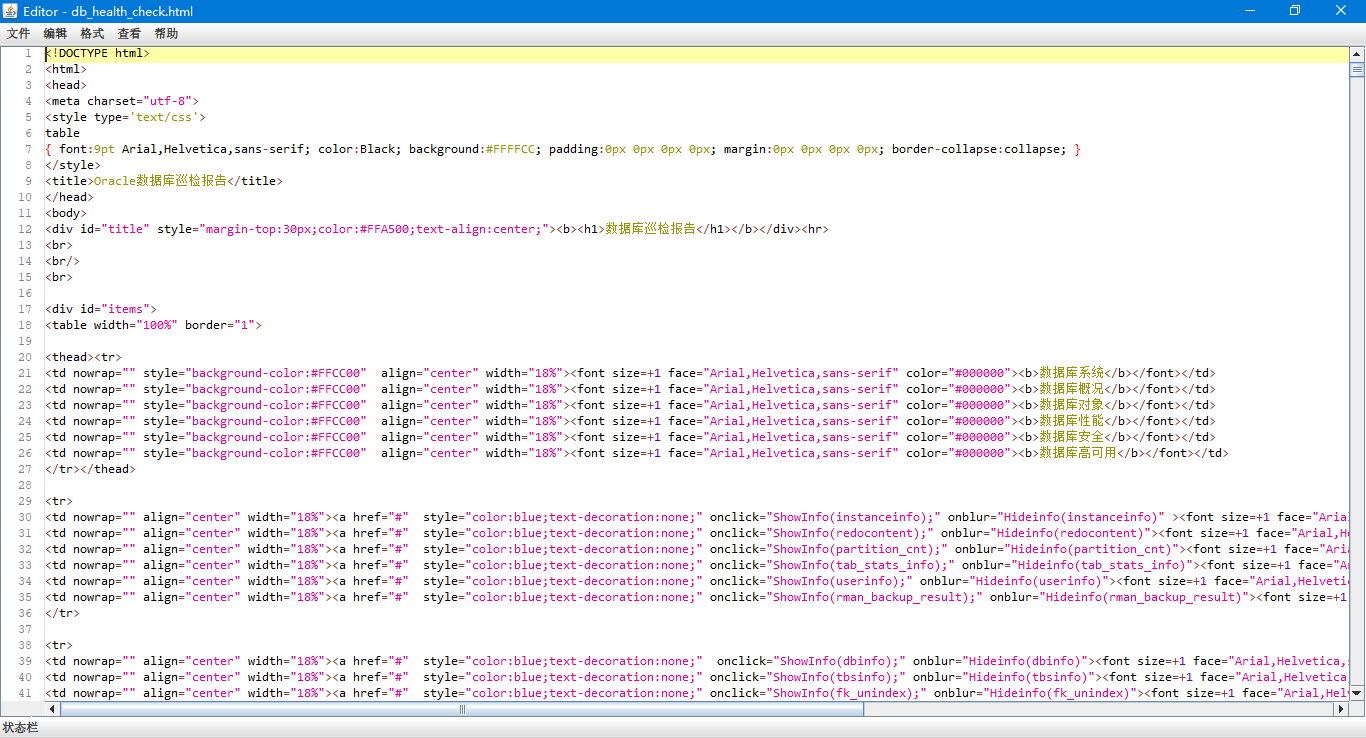Click the <meta charset="utf-8"> line

[x=122, y=101]
